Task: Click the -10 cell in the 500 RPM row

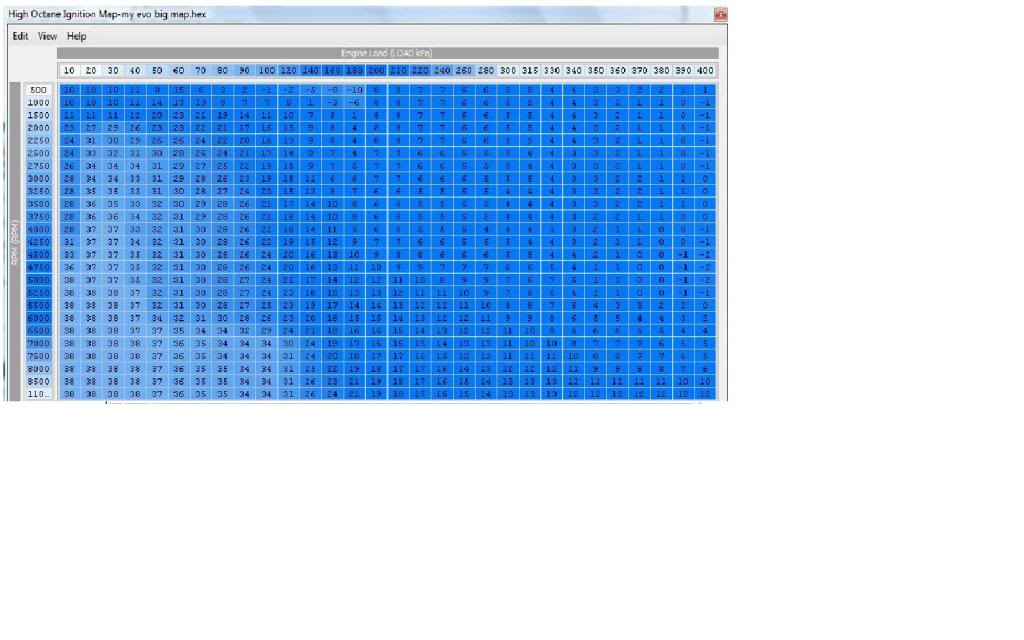Action: coord(354,90)
